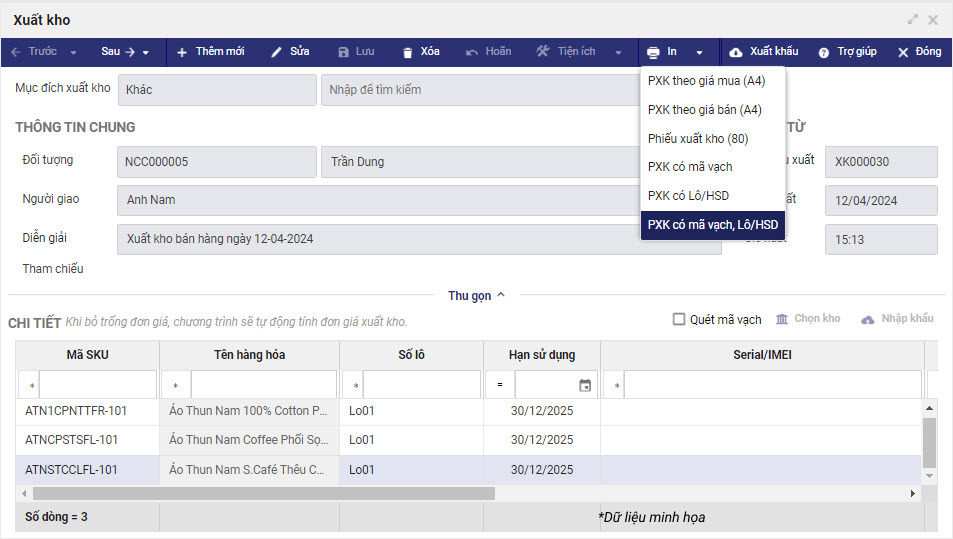This screenshot has height=539, width=953.
Task: Click the Đối tượng code field NCC000005
Action: [x=217, y=162]
